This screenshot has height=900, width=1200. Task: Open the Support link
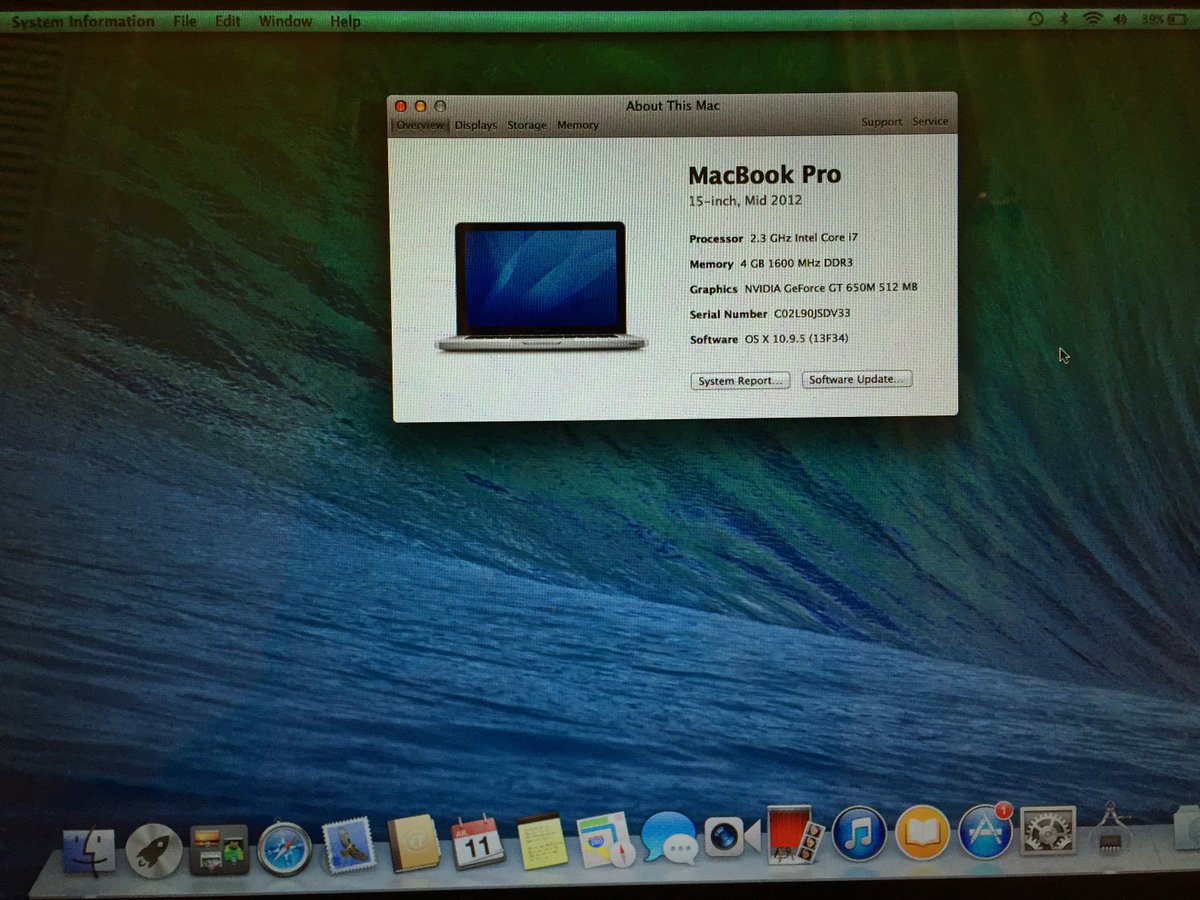882,122
